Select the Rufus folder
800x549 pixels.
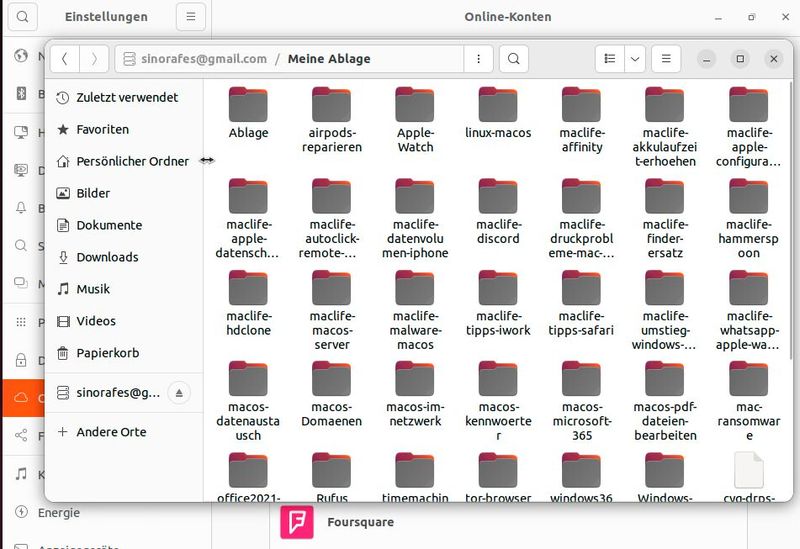click(x=332, y=477)
